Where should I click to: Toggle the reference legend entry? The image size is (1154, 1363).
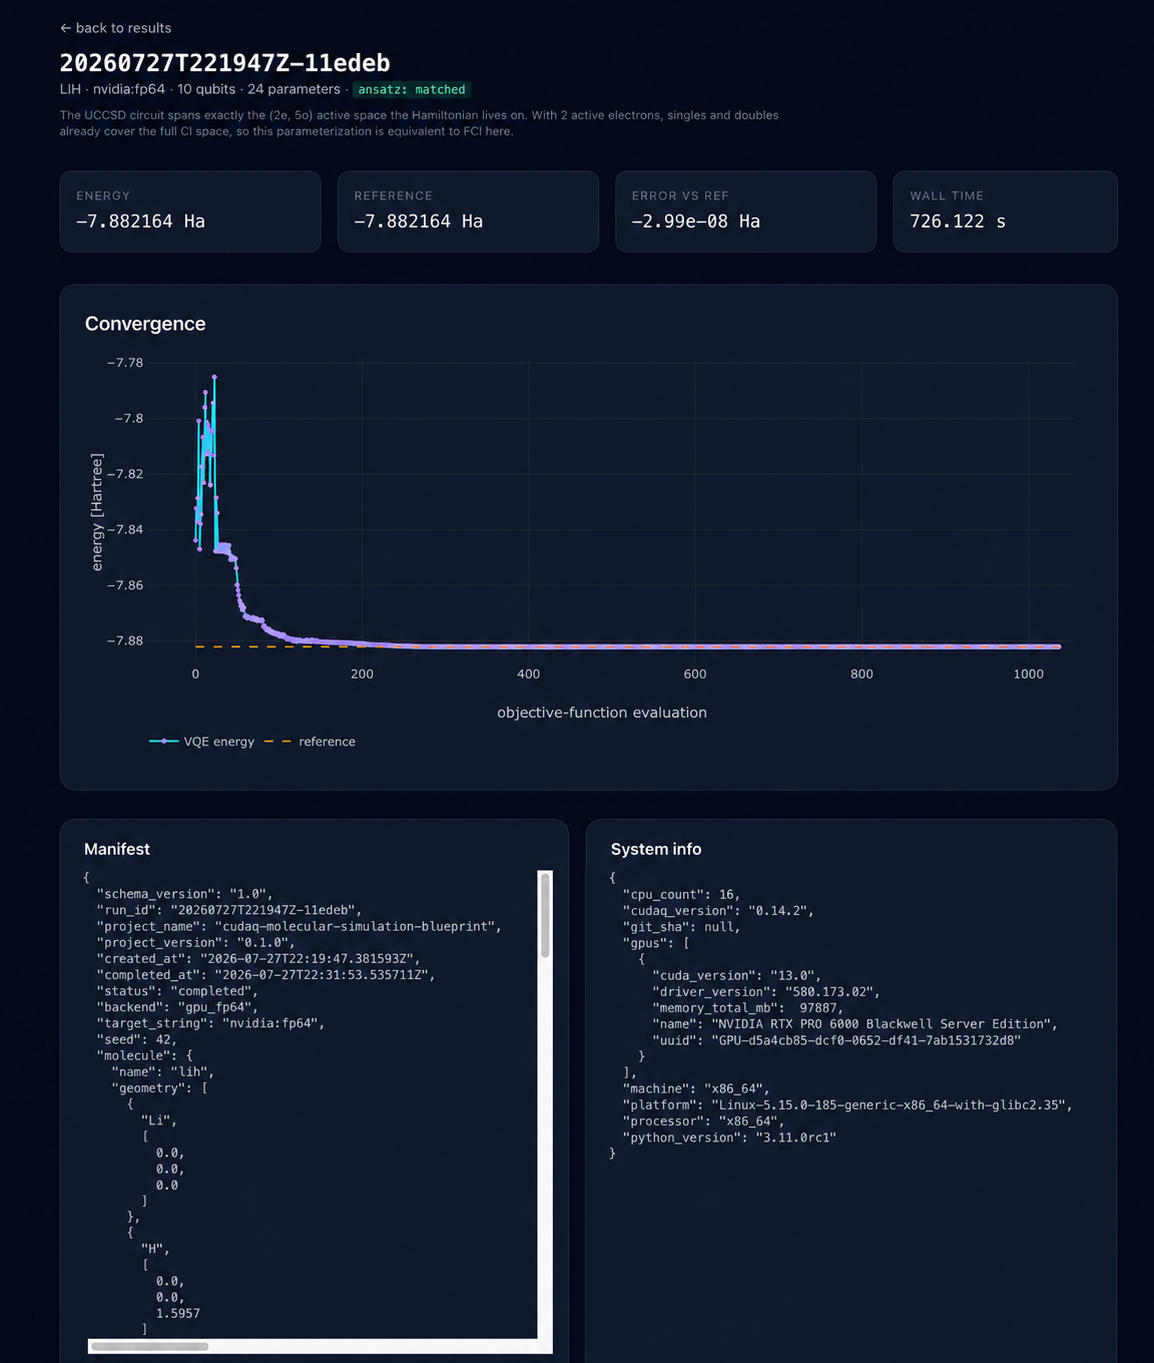tap(310, 741)
